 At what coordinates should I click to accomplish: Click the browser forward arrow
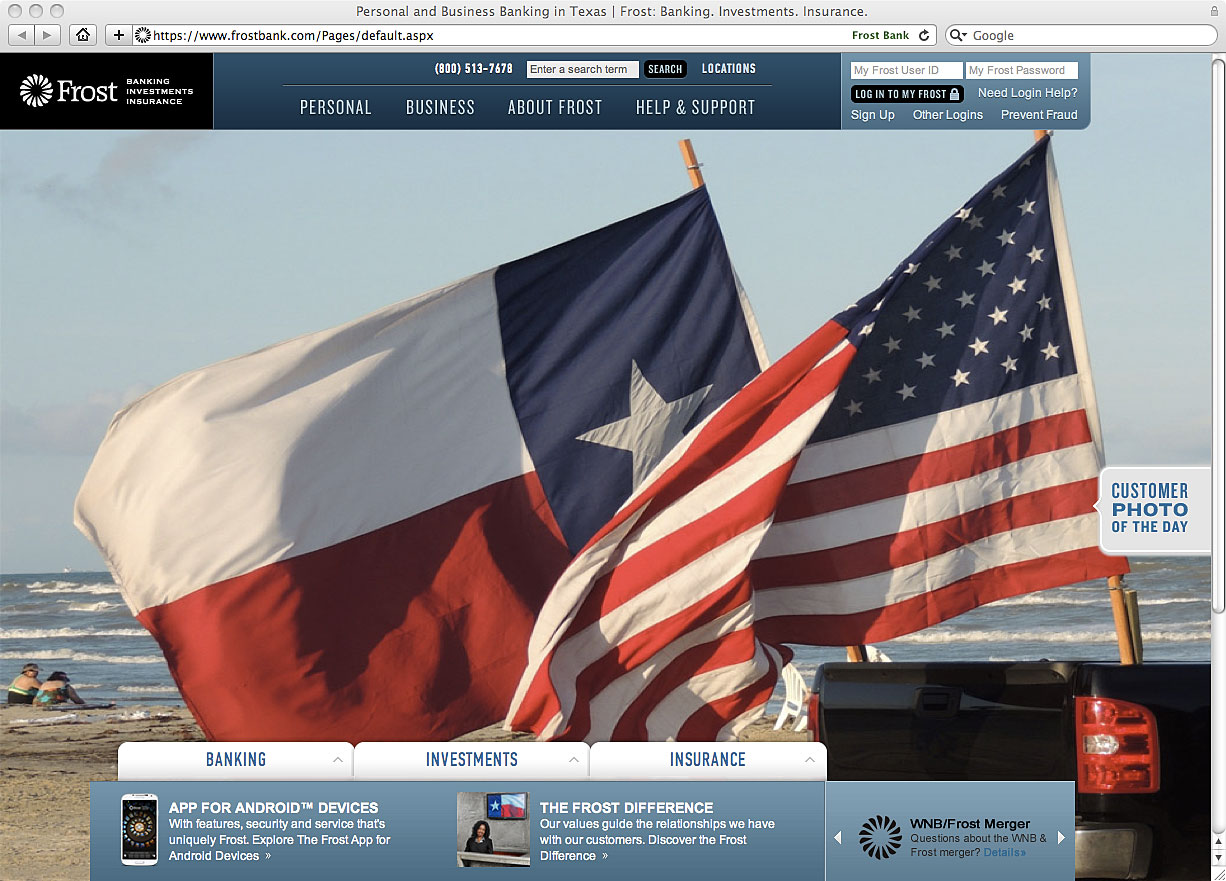[47, 35]
